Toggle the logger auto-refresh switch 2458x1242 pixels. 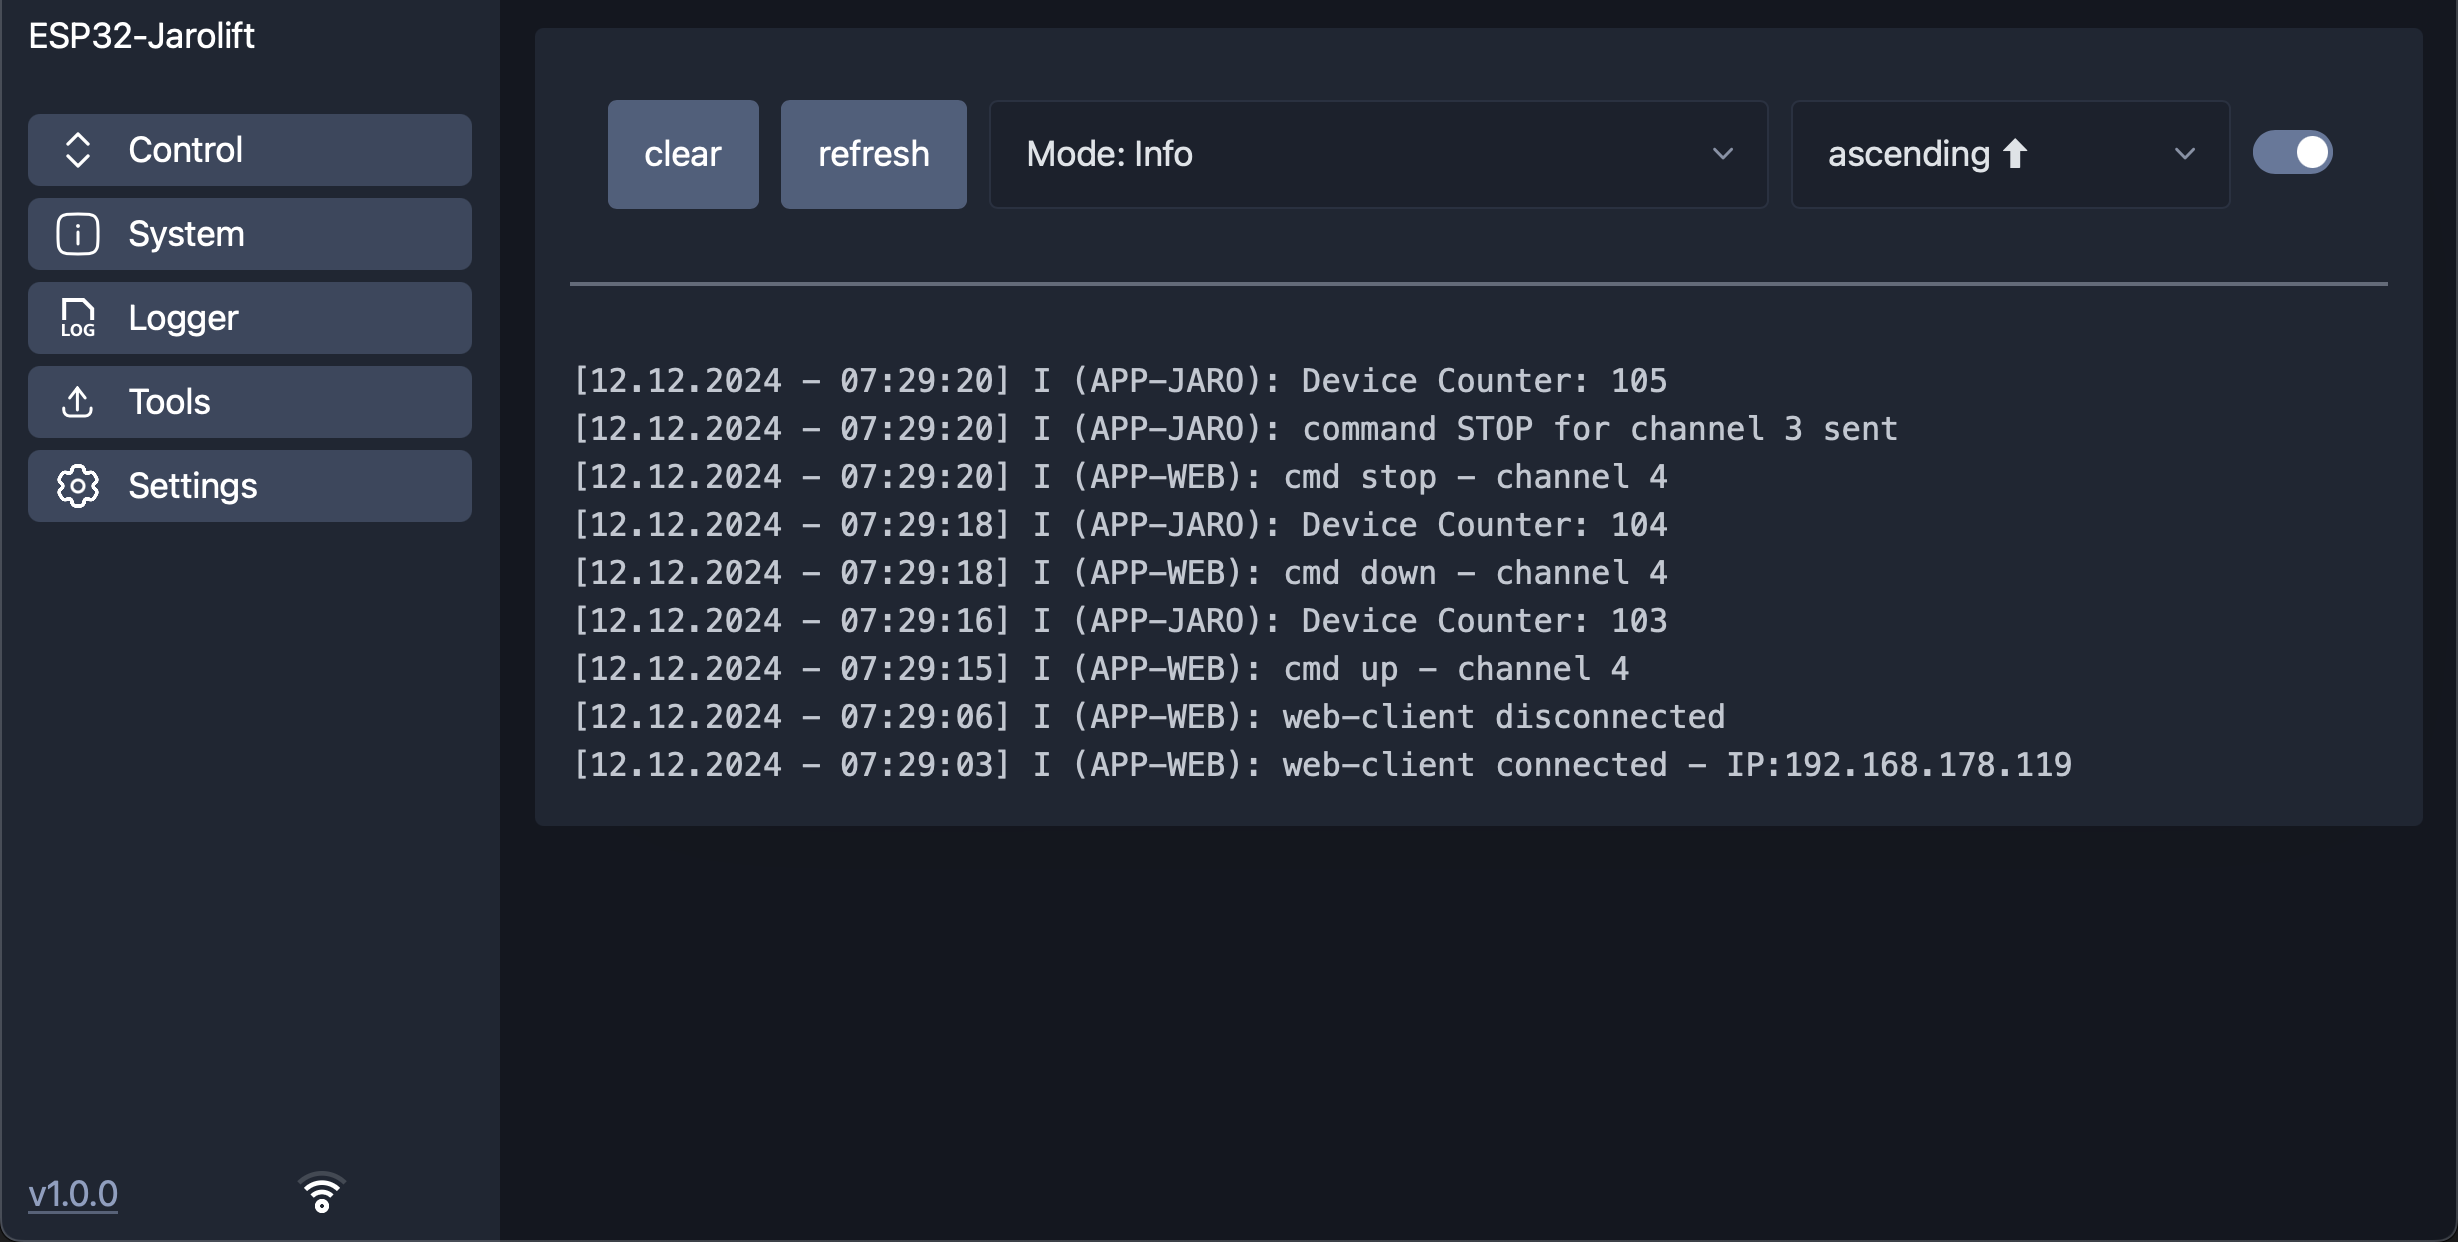point(2292,153)
